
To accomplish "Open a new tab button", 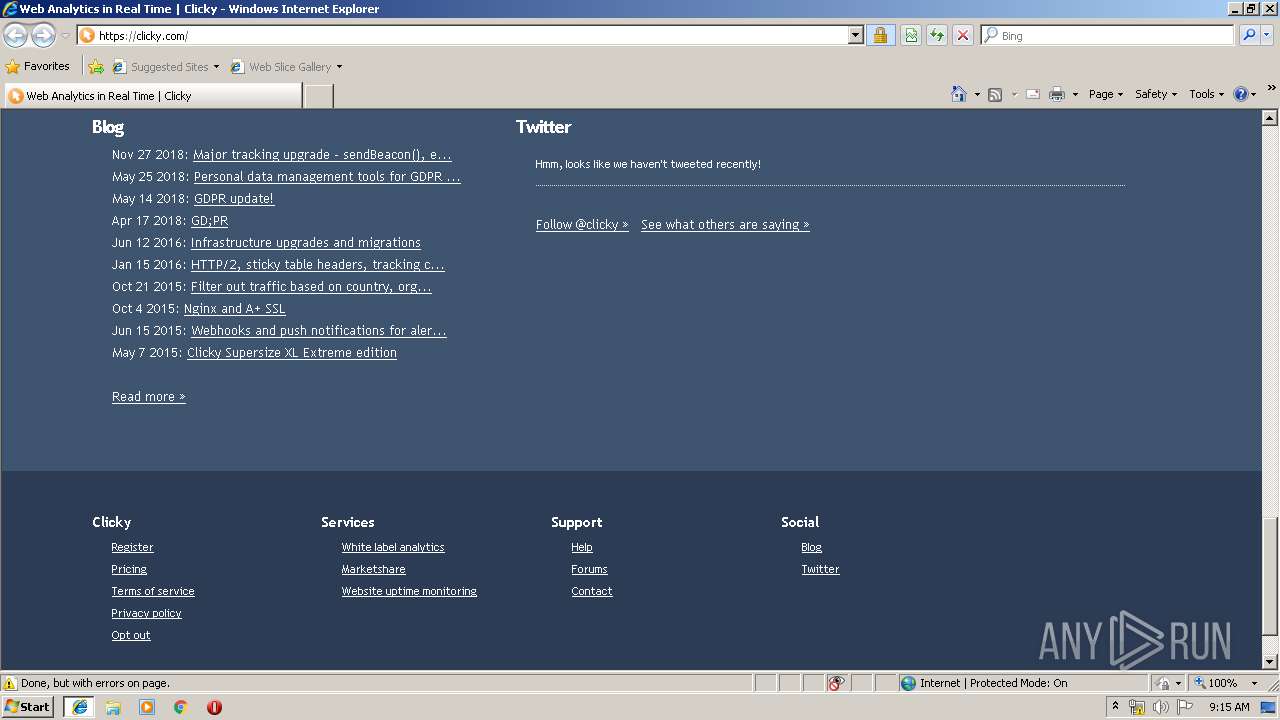I will [x=318, y=96].
